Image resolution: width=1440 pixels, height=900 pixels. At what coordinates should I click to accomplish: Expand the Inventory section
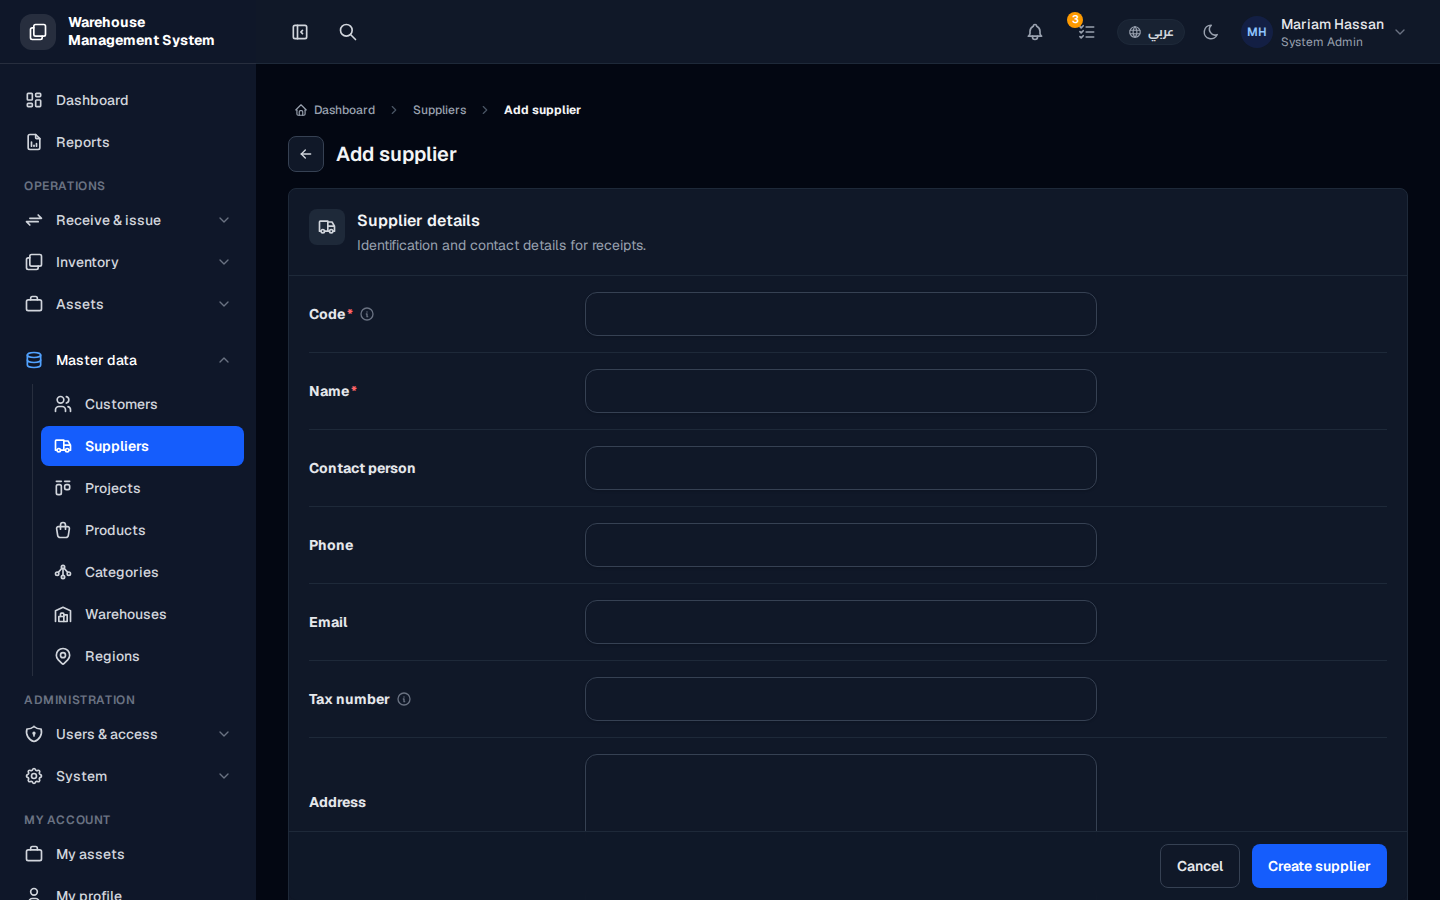[x=128, y=262]
